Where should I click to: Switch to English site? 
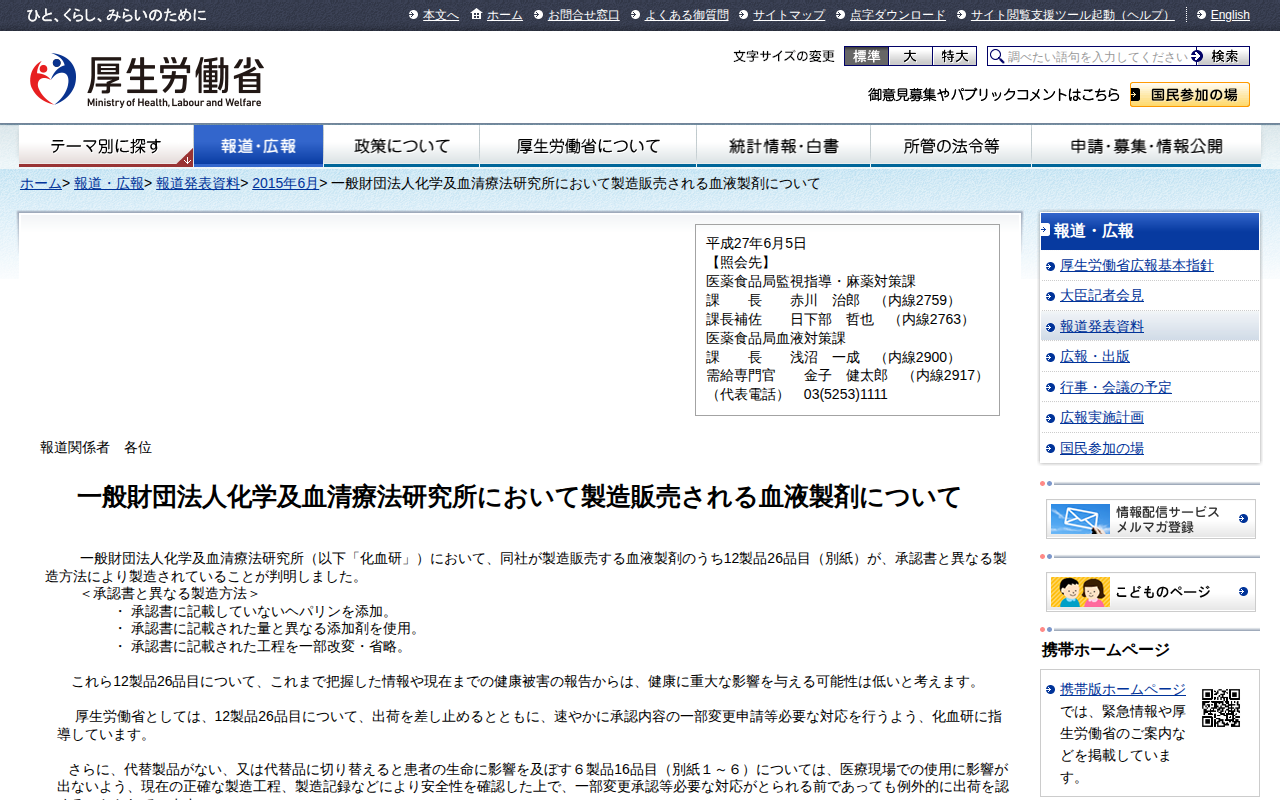[1230, 15]
